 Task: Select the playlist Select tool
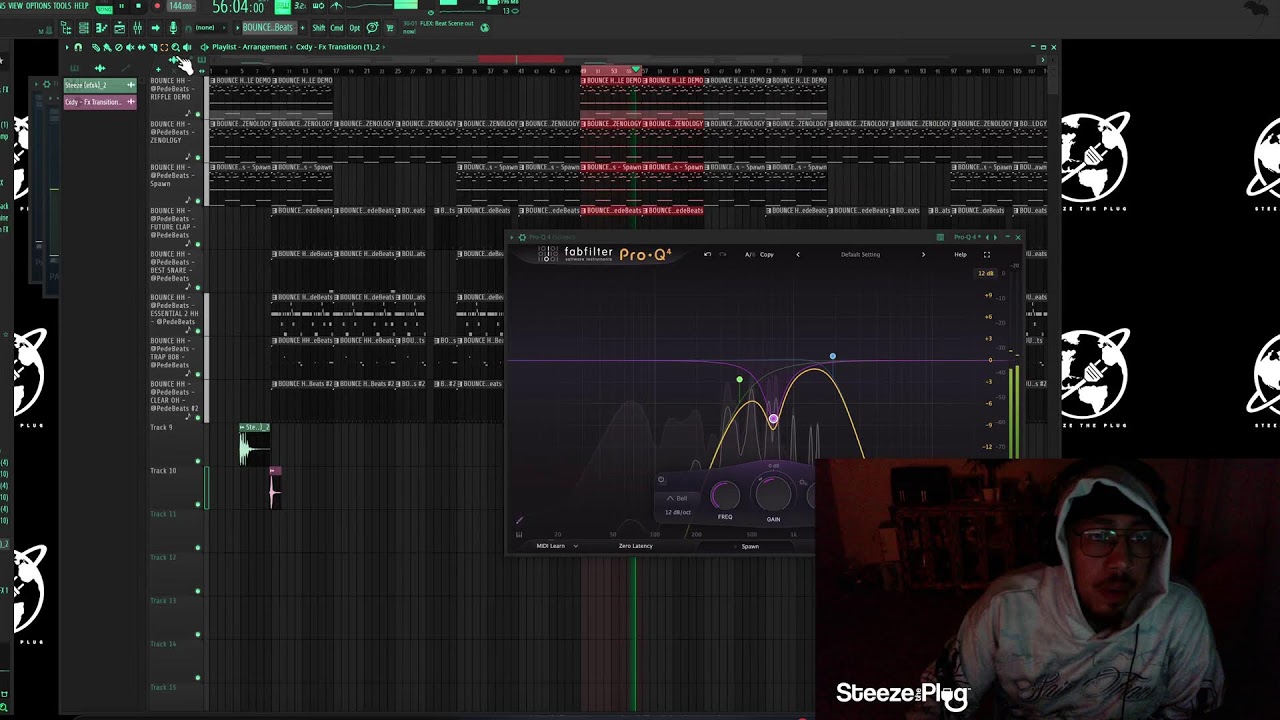[164, 47]
